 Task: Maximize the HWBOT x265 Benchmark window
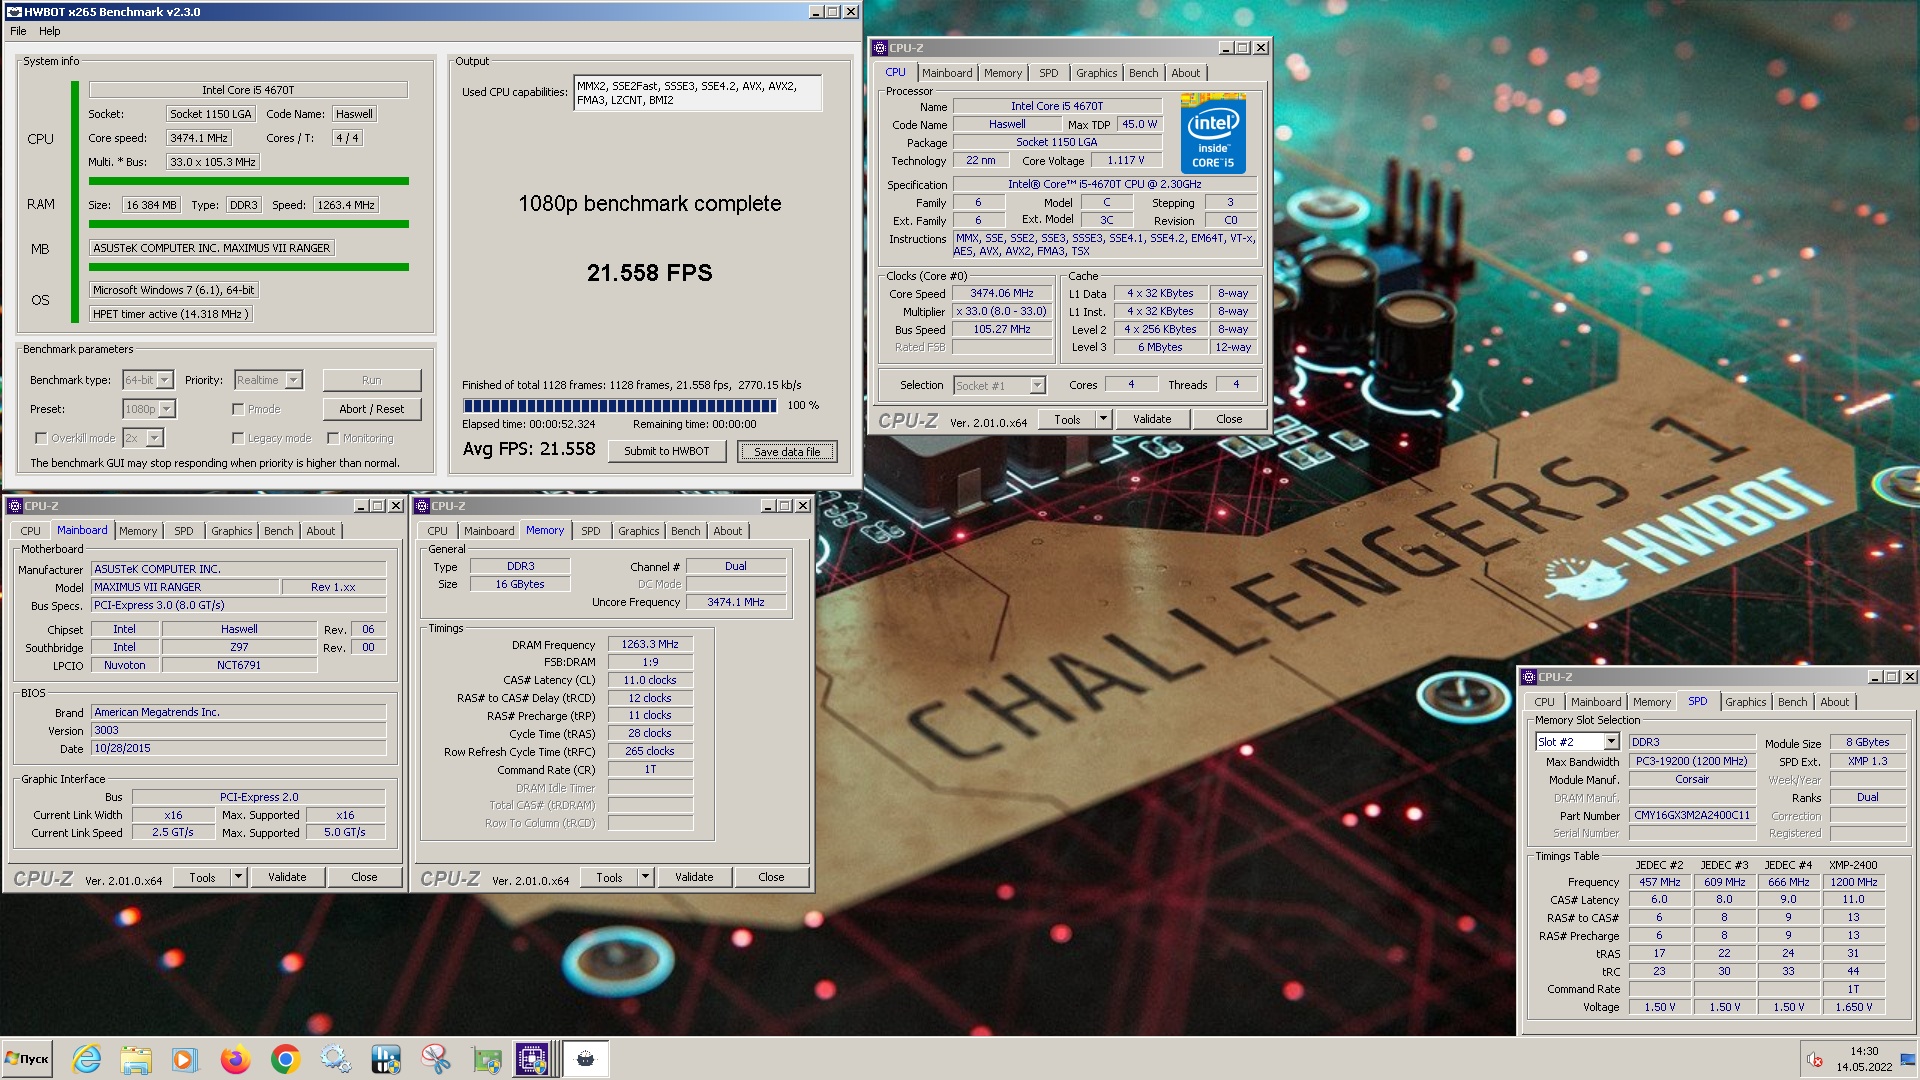[832, 12]
